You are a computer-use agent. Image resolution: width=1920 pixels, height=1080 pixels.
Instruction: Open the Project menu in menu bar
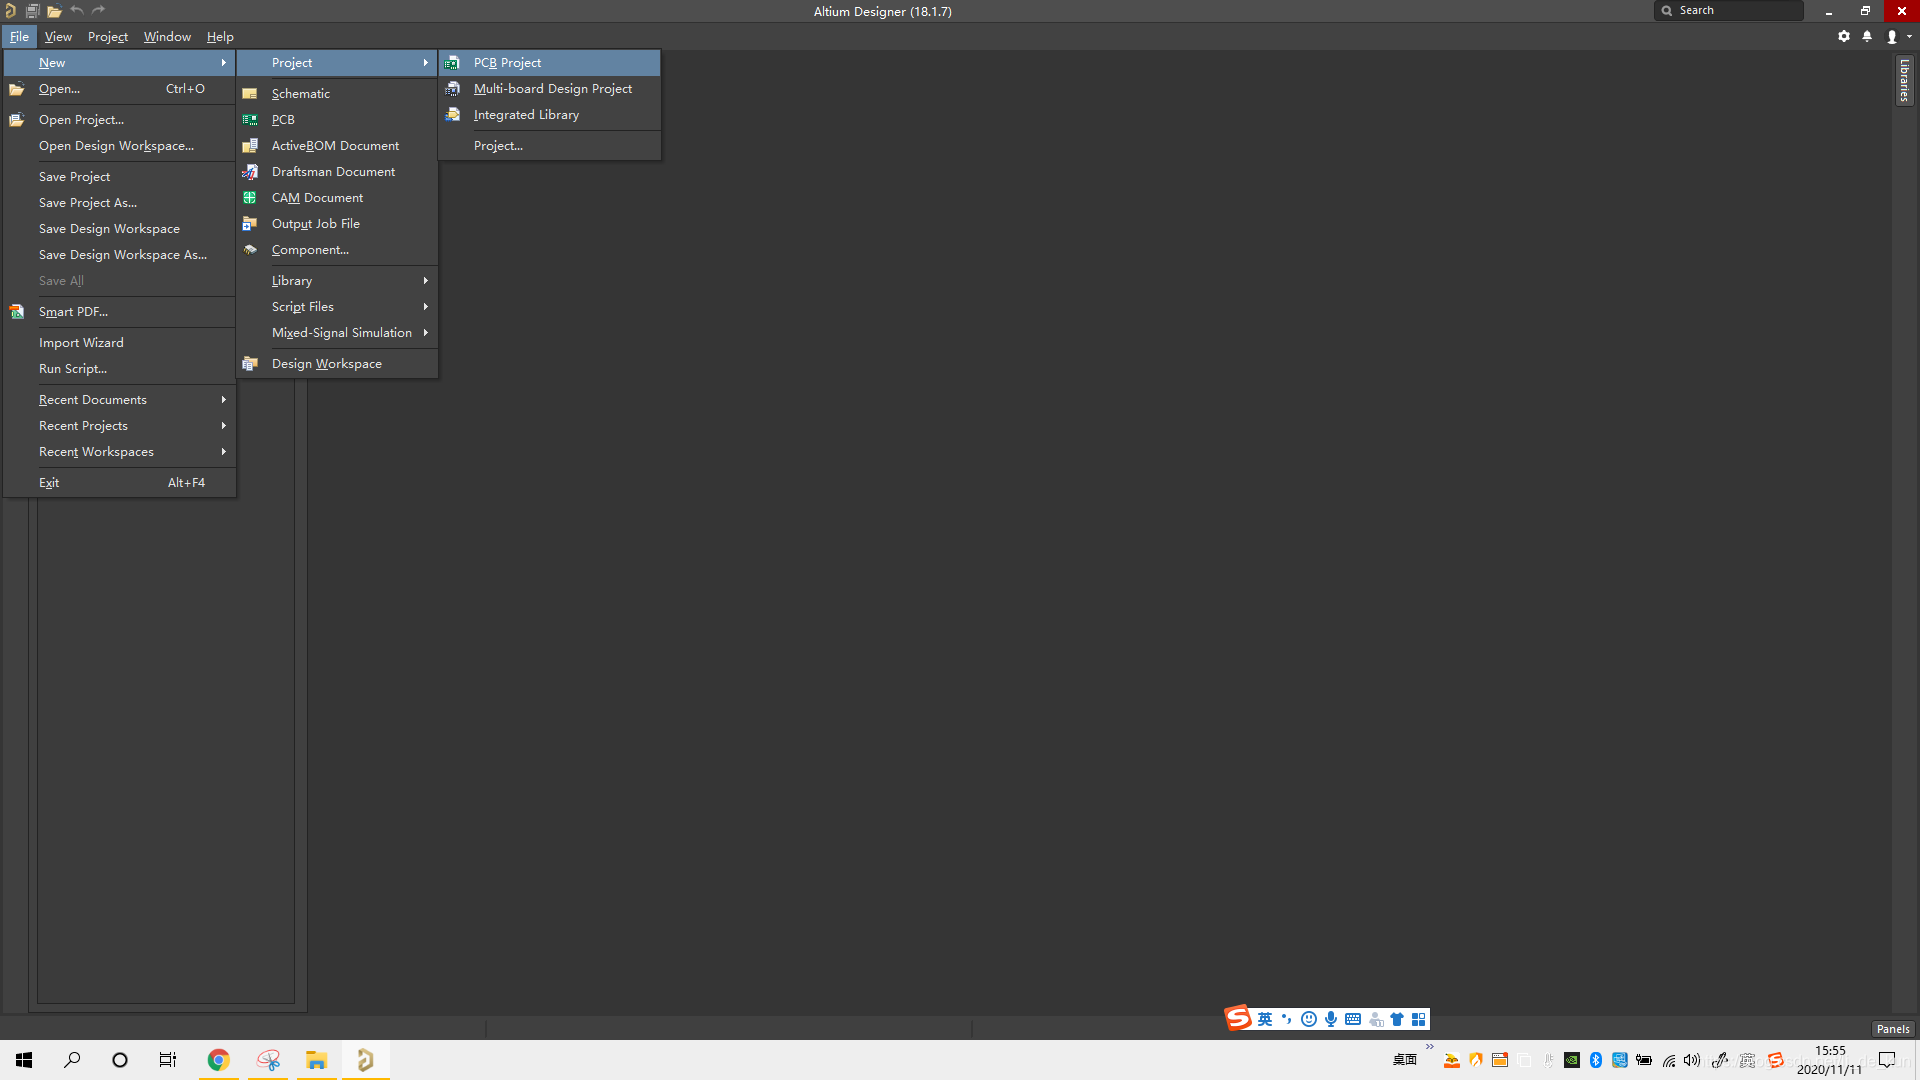[108, 37]
